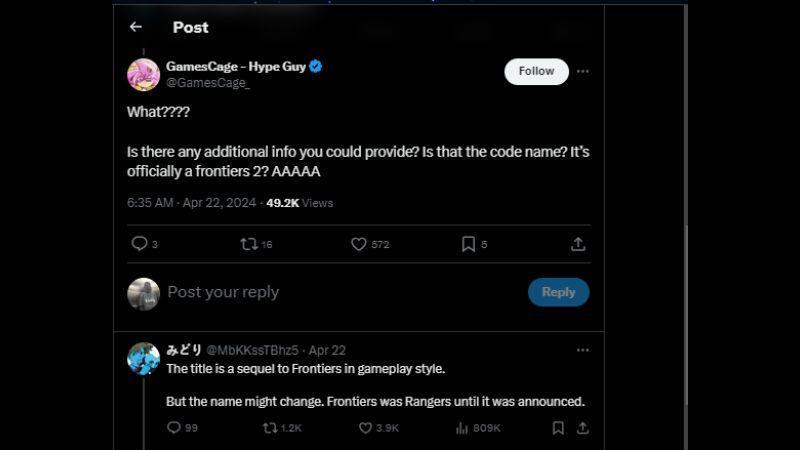Go back using the arrow icon
The height and width of the screenshot is (450, 800).
click(x=136, y=27)
